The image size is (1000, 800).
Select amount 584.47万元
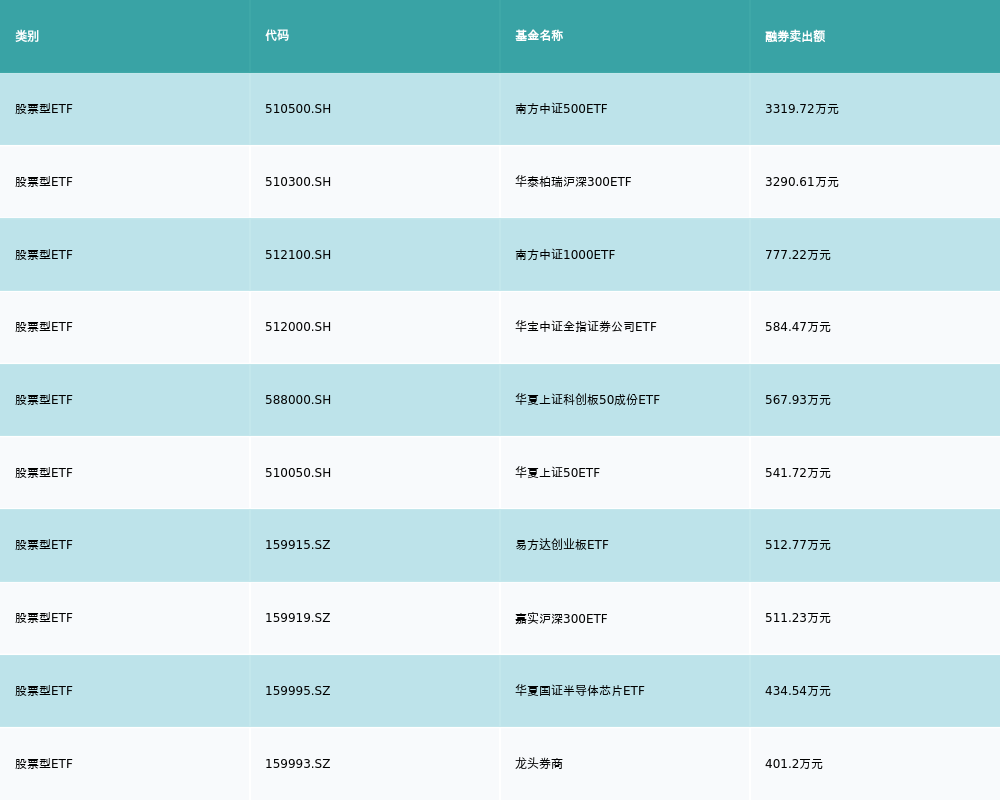[798, 327]
